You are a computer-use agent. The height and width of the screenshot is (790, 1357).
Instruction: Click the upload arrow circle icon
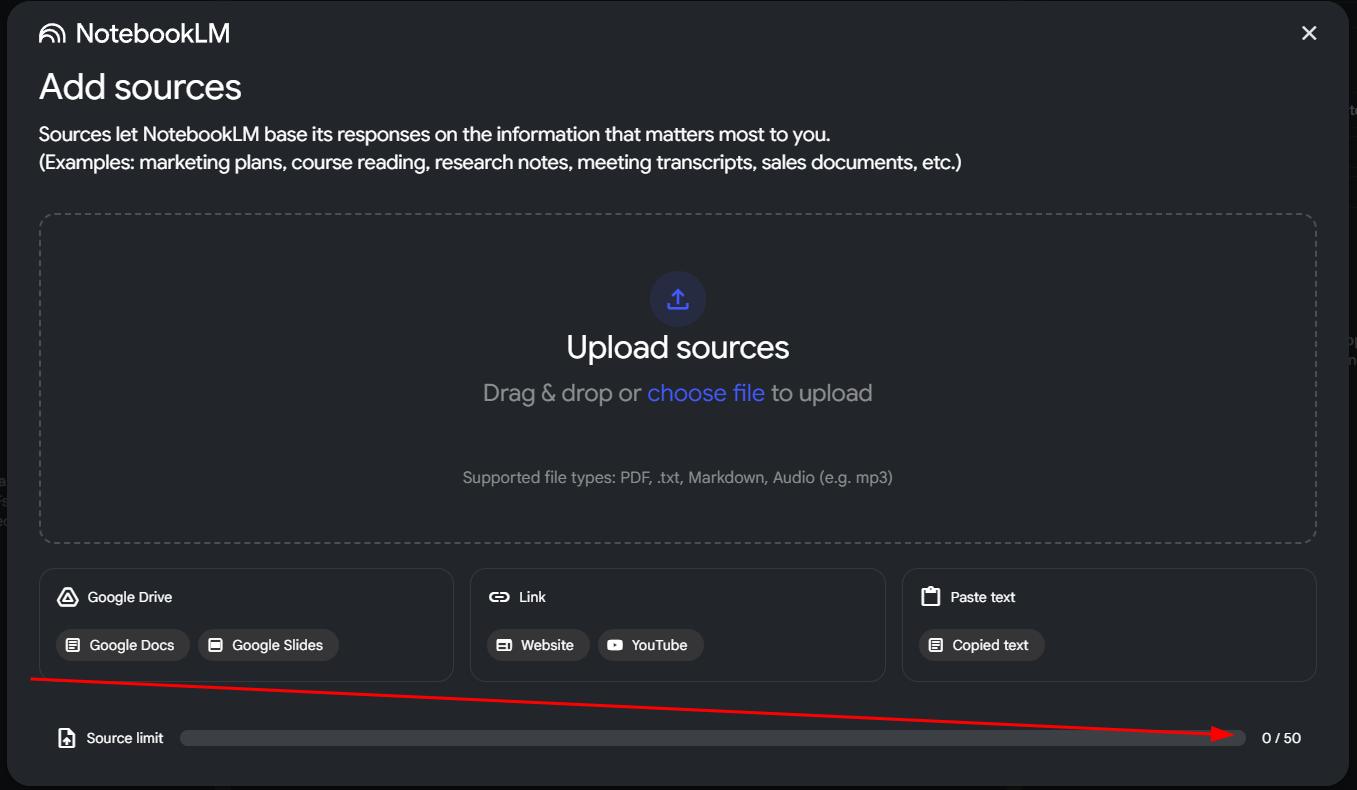678,298
